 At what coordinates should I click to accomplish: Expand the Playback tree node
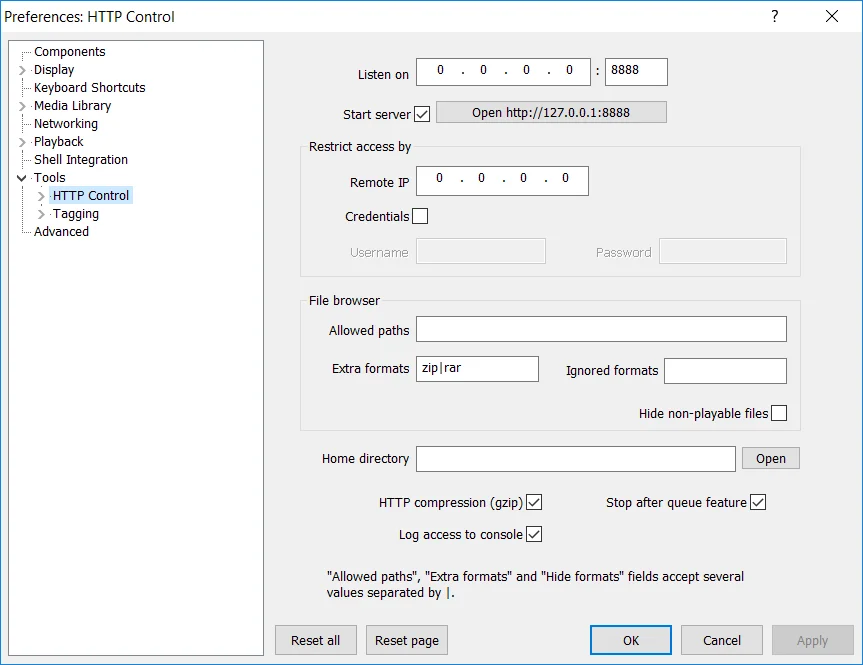[23, 142]
